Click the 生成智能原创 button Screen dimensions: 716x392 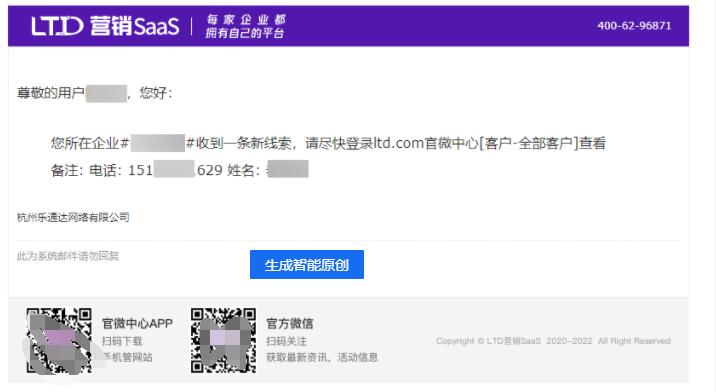click(307, 265)
